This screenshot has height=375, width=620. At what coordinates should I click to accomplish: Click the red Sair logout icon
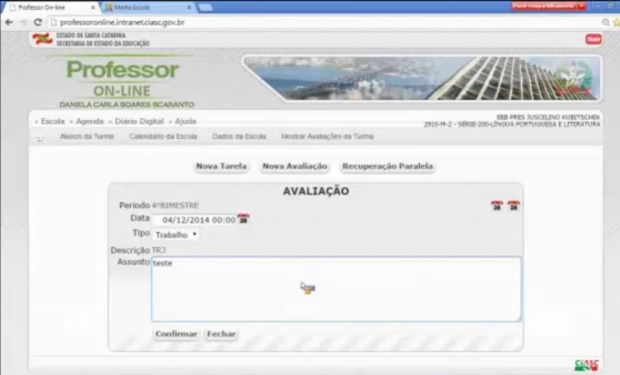pos(593,39)
